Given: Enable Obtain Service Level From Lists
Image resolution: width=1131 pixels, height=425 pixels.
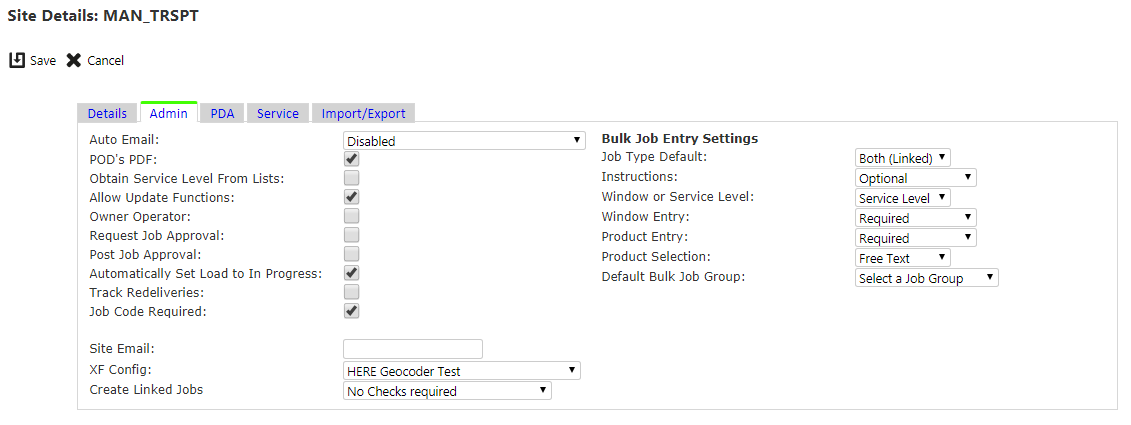Looking at the screenshot, I should [x=351, y=178].
